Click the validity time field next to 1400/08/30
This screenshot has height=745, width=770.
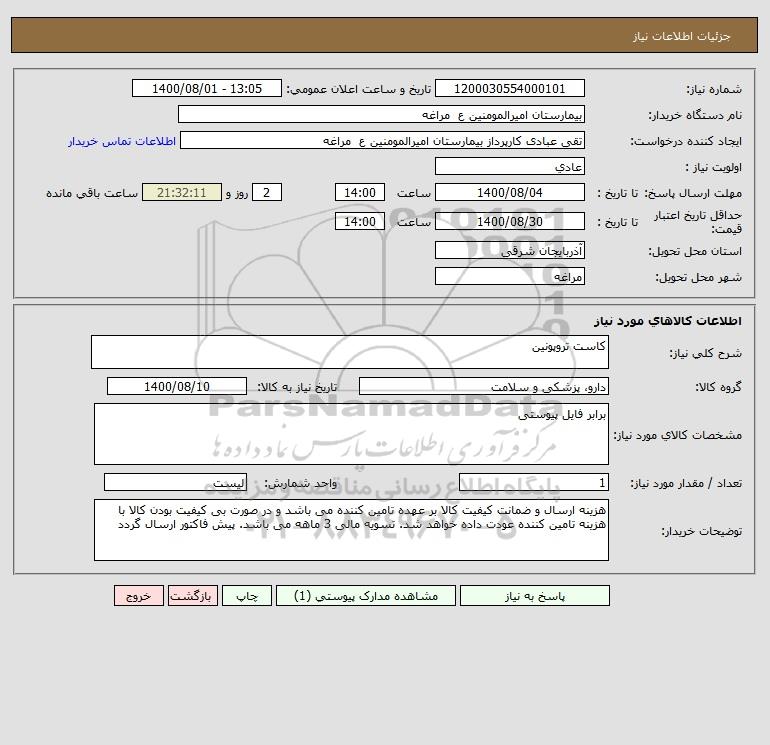click(359, 221)
